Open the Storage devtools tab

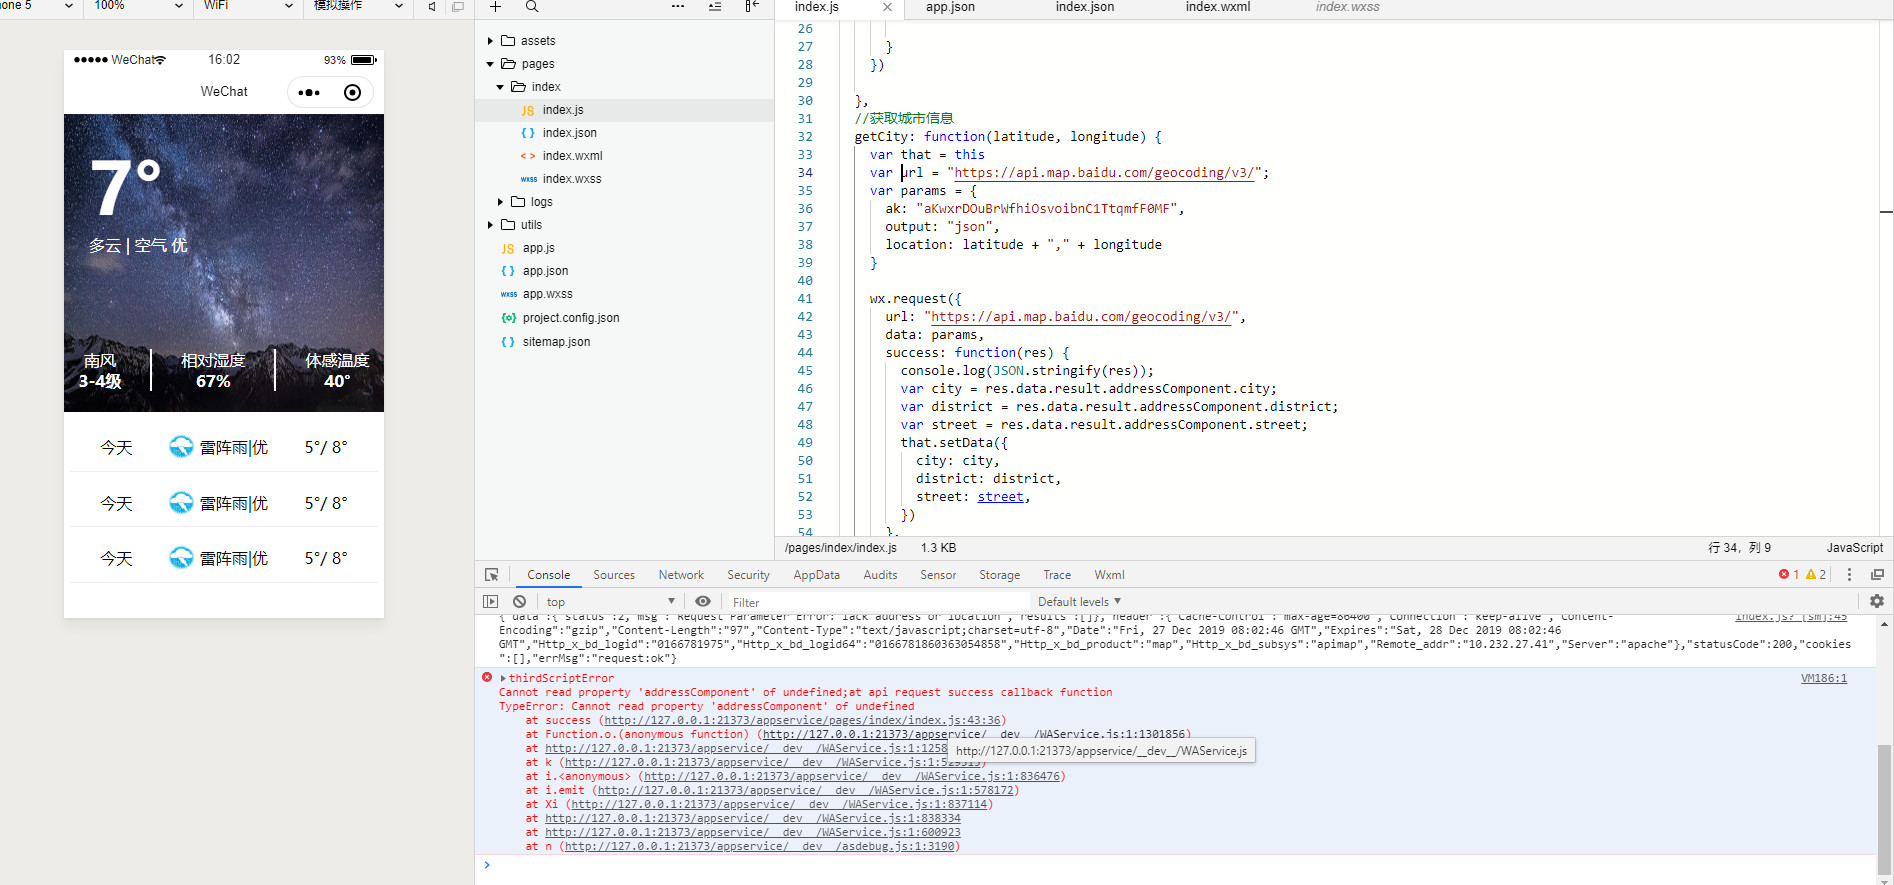coord(999,575)
